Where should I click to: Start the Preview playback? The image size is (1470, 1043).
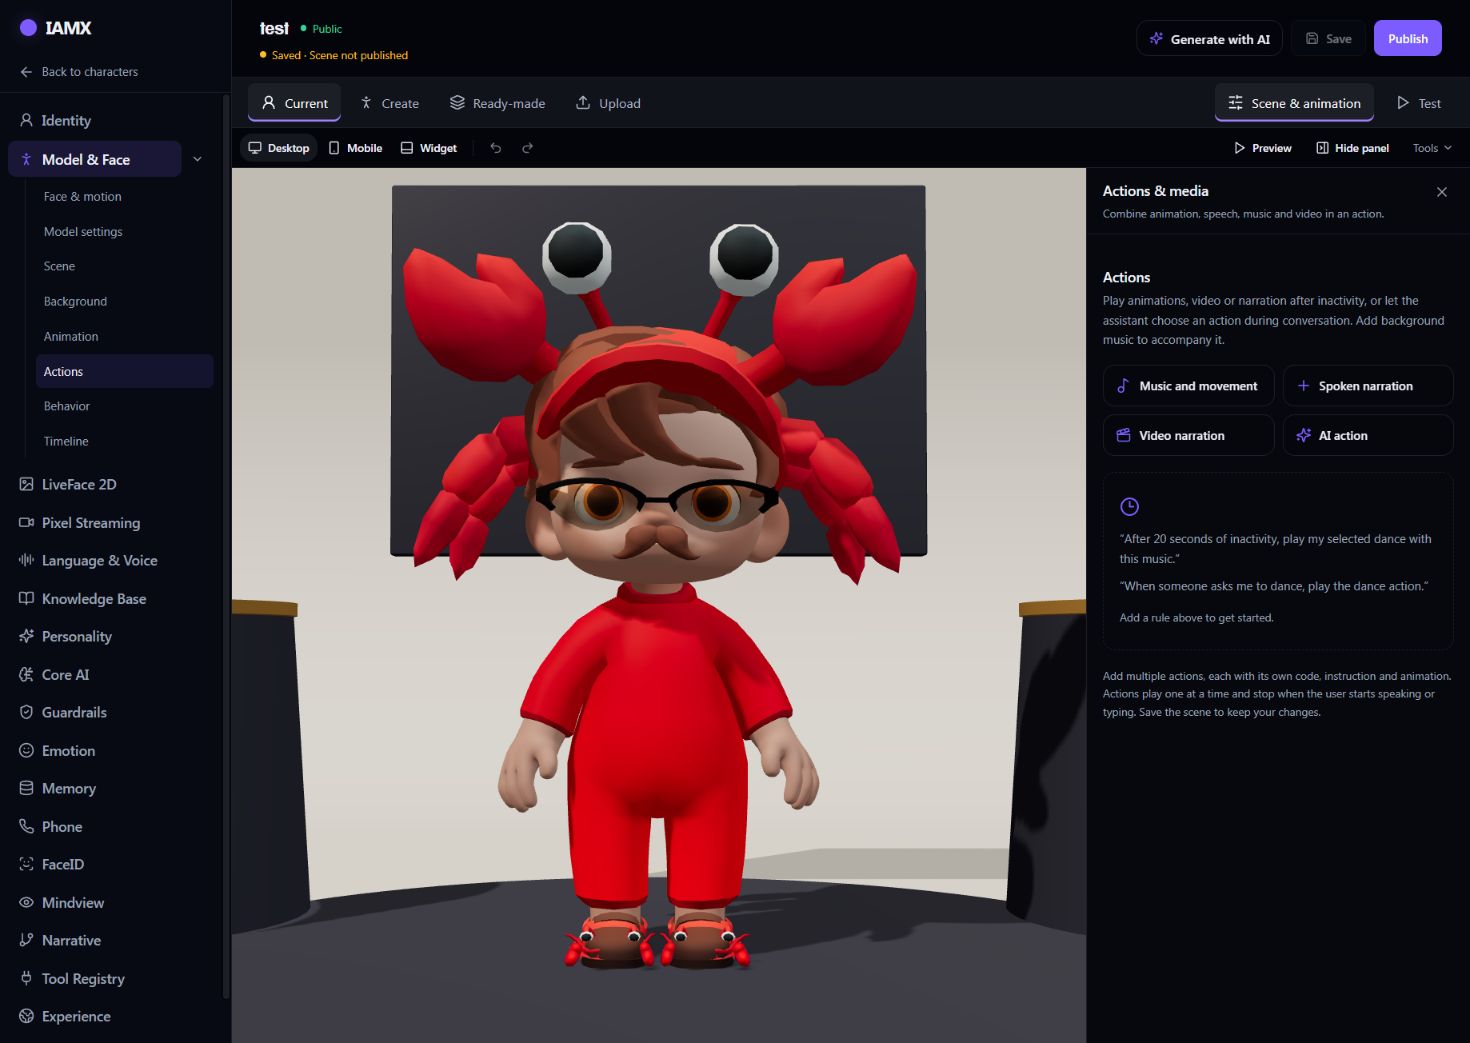click(x=1262, y=148)
